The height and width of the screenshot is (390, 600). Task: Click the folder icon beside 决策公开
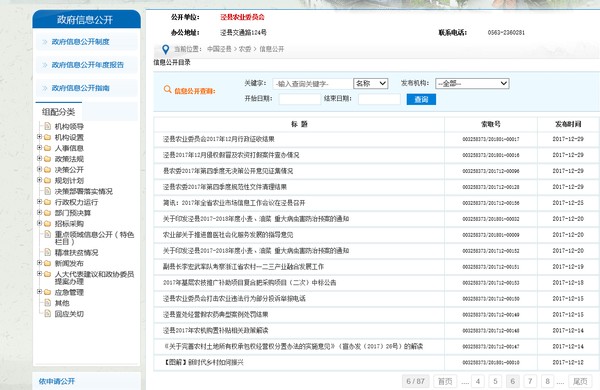click(47, 169)
